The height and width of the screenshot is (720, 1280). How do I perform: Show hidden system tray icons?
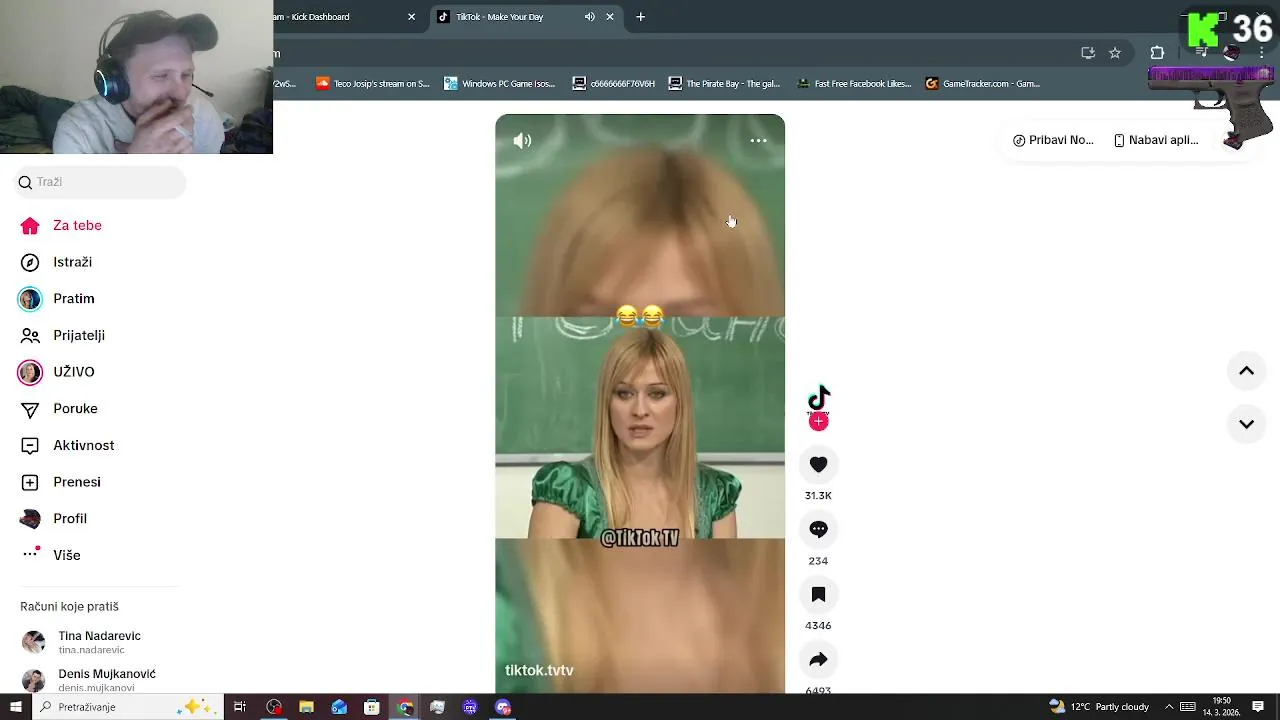point(1168,707)
